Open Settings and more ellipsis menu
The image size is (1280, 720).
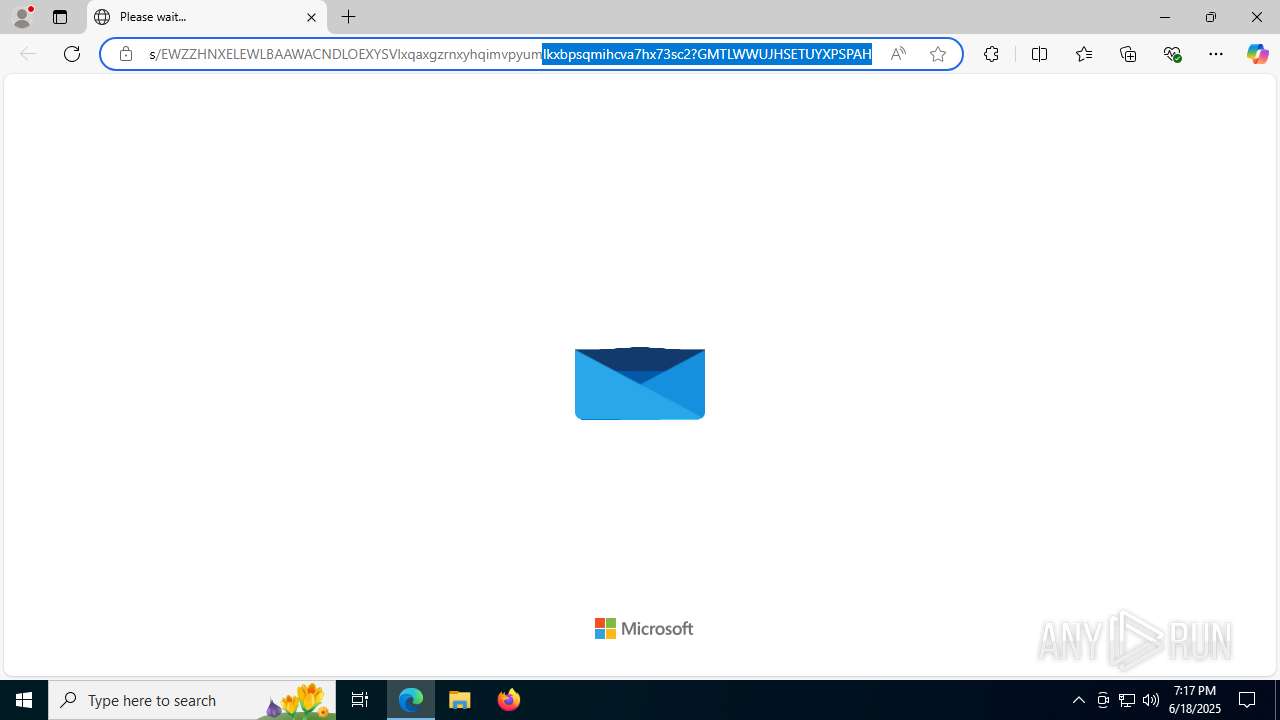tap(1216, 54)
